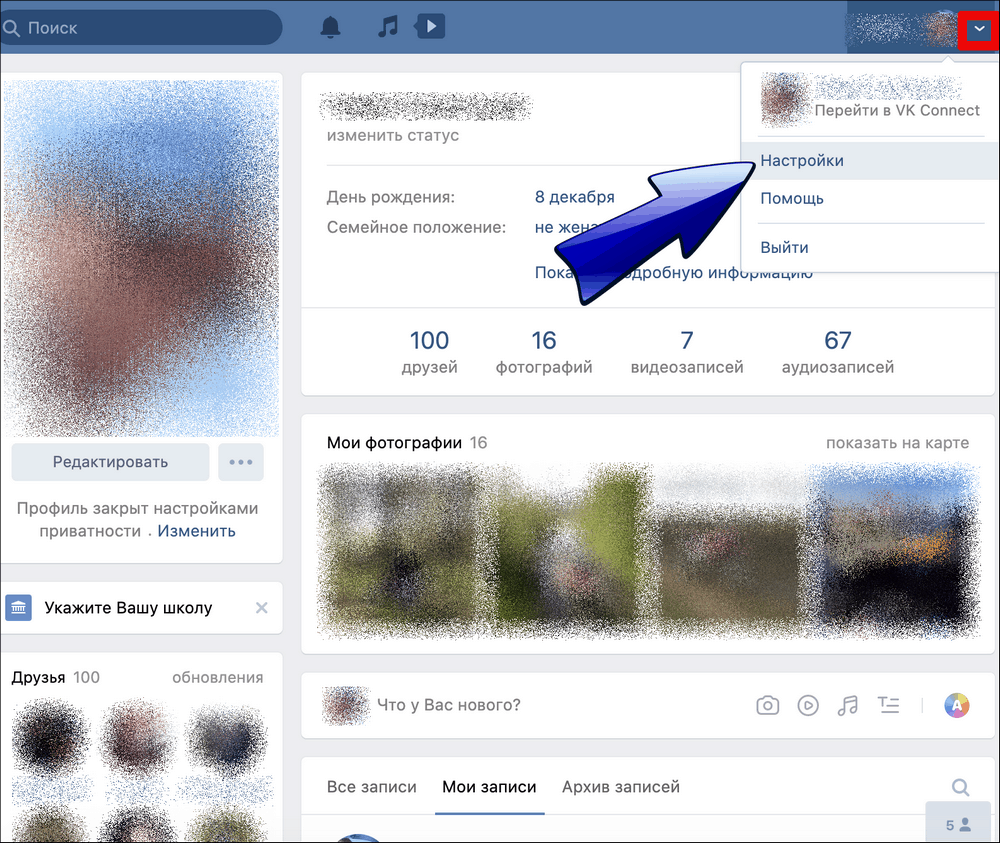
Task: Click the video play icon in header
Action: tap(430, 26)
